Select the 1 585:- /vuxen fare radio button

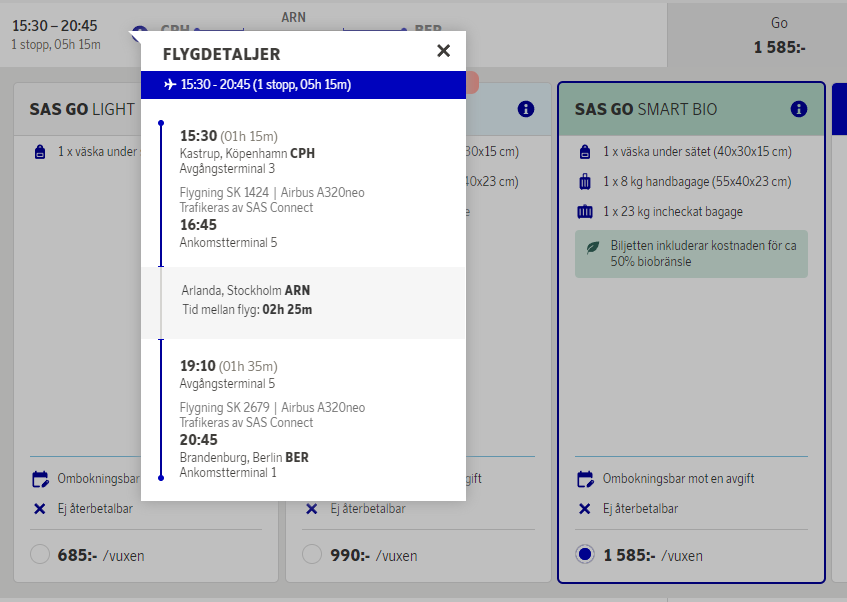[x=586, y=555]
